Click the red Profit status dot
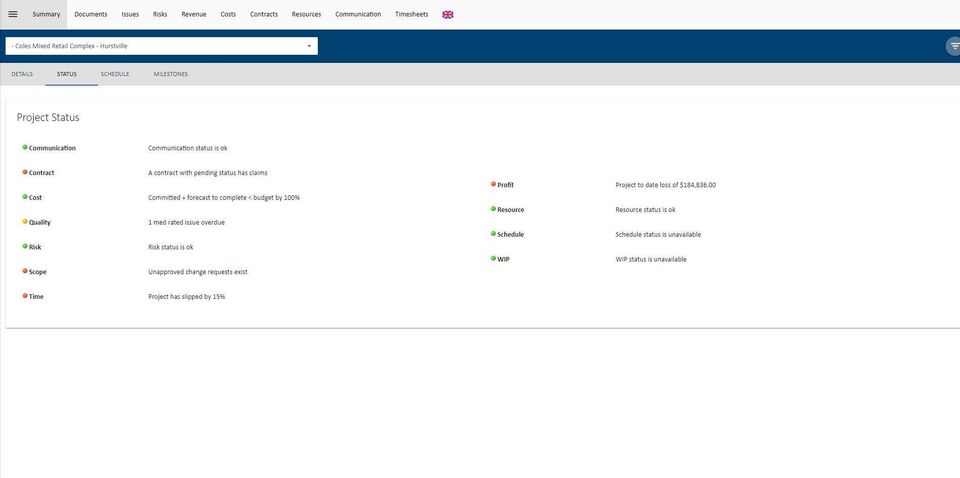Viewport: 960px width, 478px height. [493, 184]
